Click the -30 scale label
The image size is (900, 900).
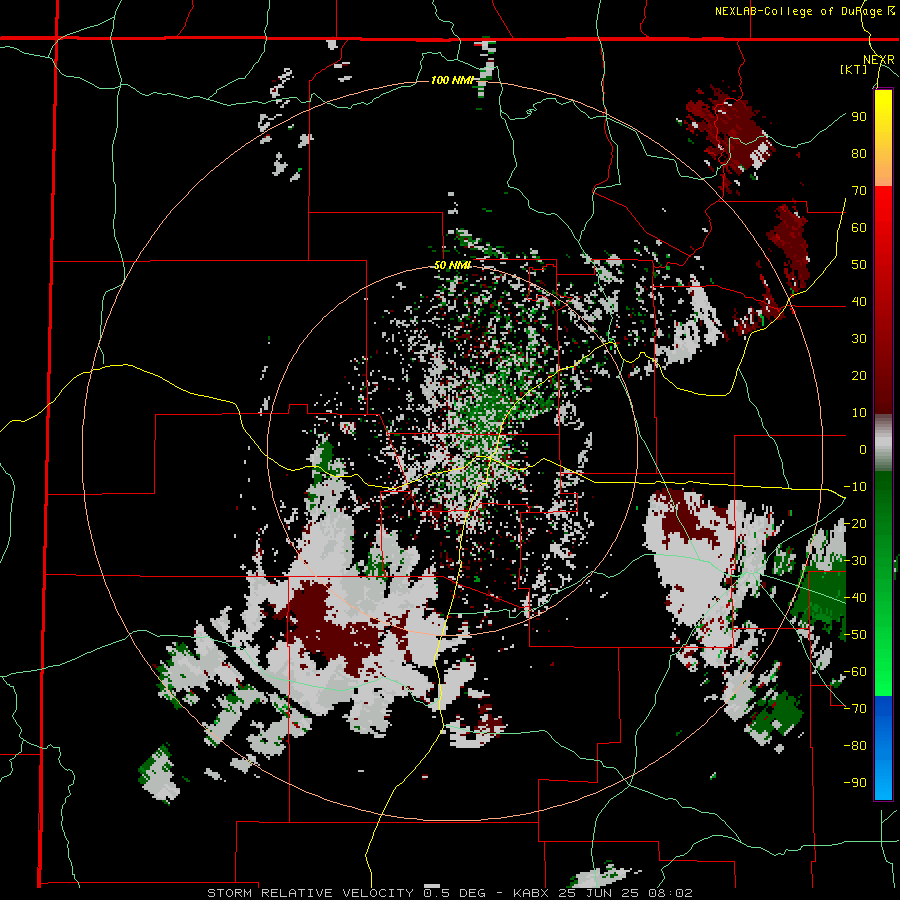coord(855,561)
